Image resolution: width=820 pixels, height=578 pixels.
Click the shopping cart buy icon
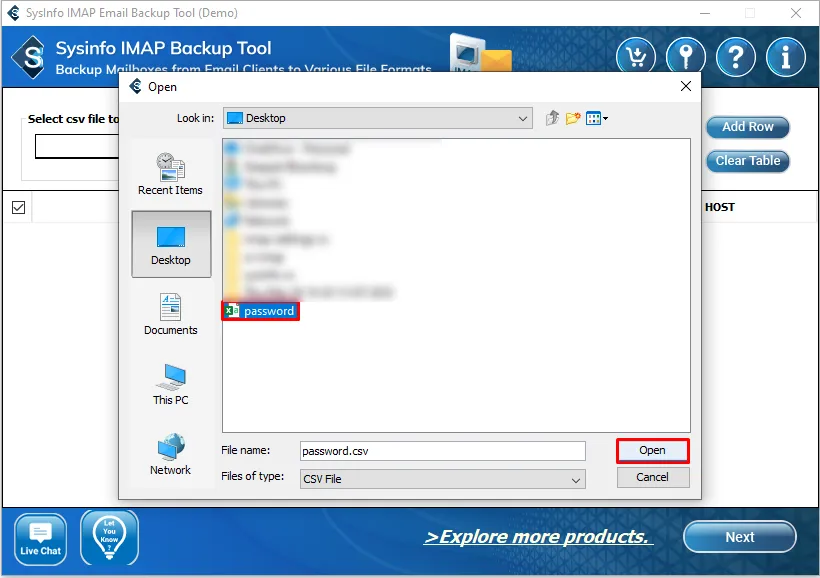[x=635, y=57]
